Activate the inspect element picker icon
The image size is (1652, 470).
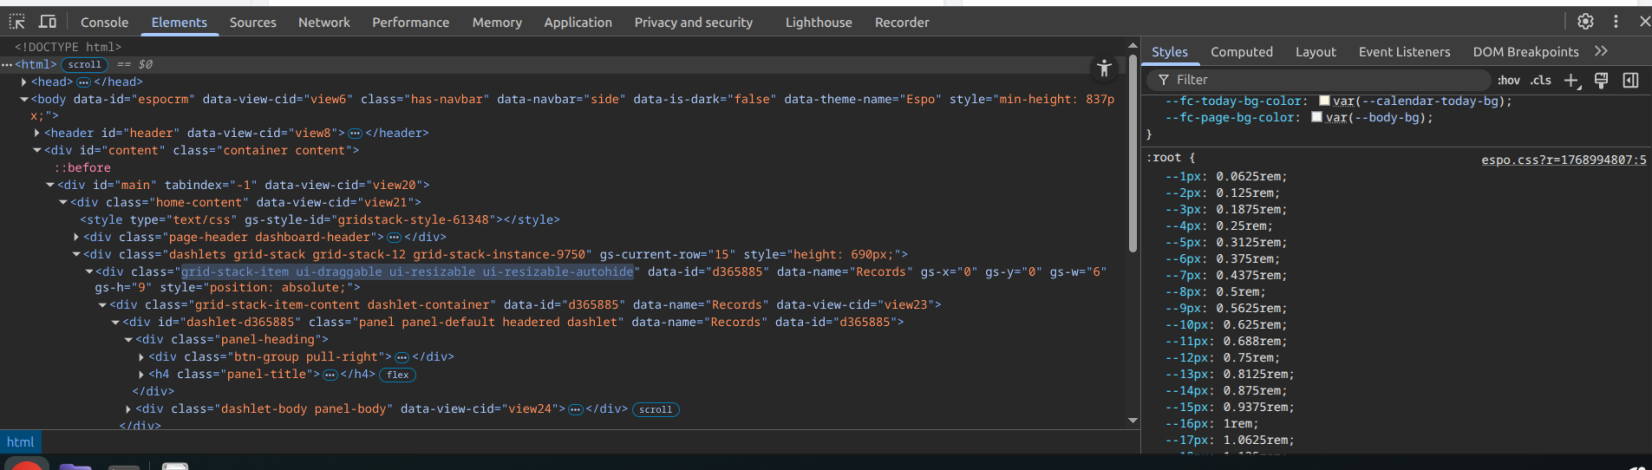click(17, 22)
